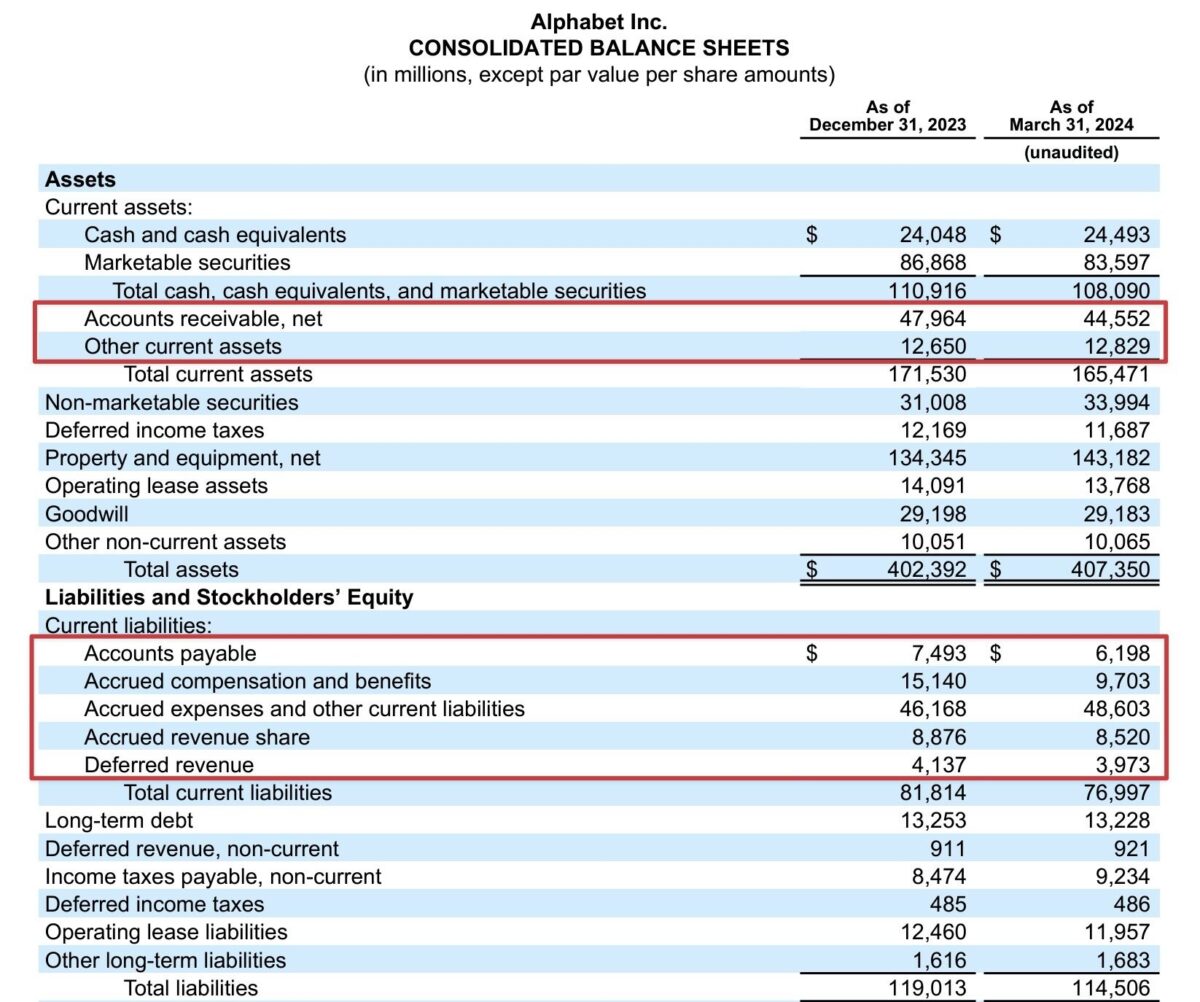Image resolution: width=1200 pixels, height=1002 pixels.
Task: Select the Alphabet Inc. title heading
Action: tap(597, 20)
